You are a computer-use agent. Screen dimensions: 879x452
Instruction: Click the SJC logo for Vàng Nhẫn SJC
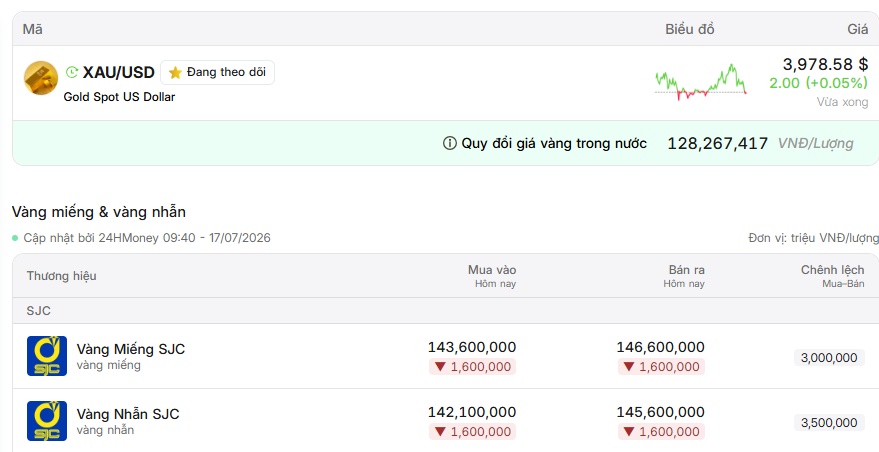[47, 421]
